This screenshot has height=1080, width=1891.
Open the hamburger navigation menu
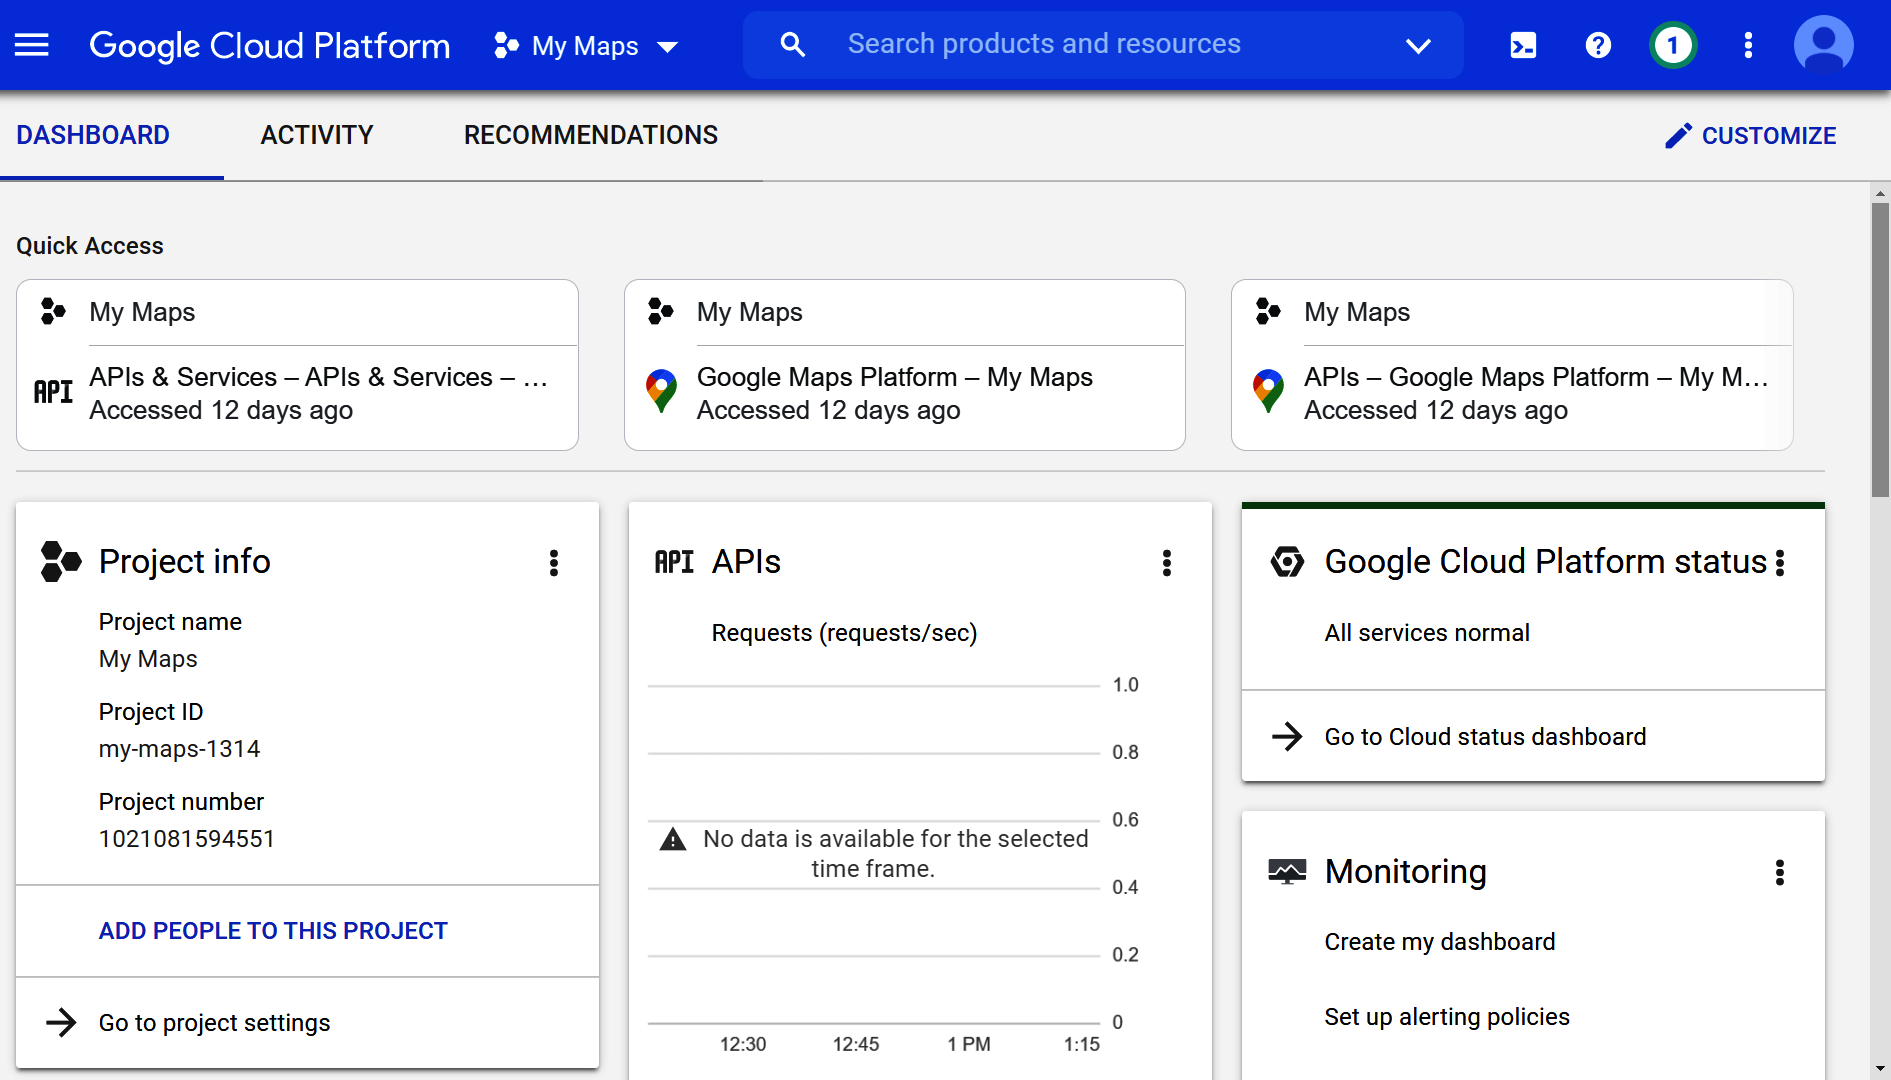(32, 45)
